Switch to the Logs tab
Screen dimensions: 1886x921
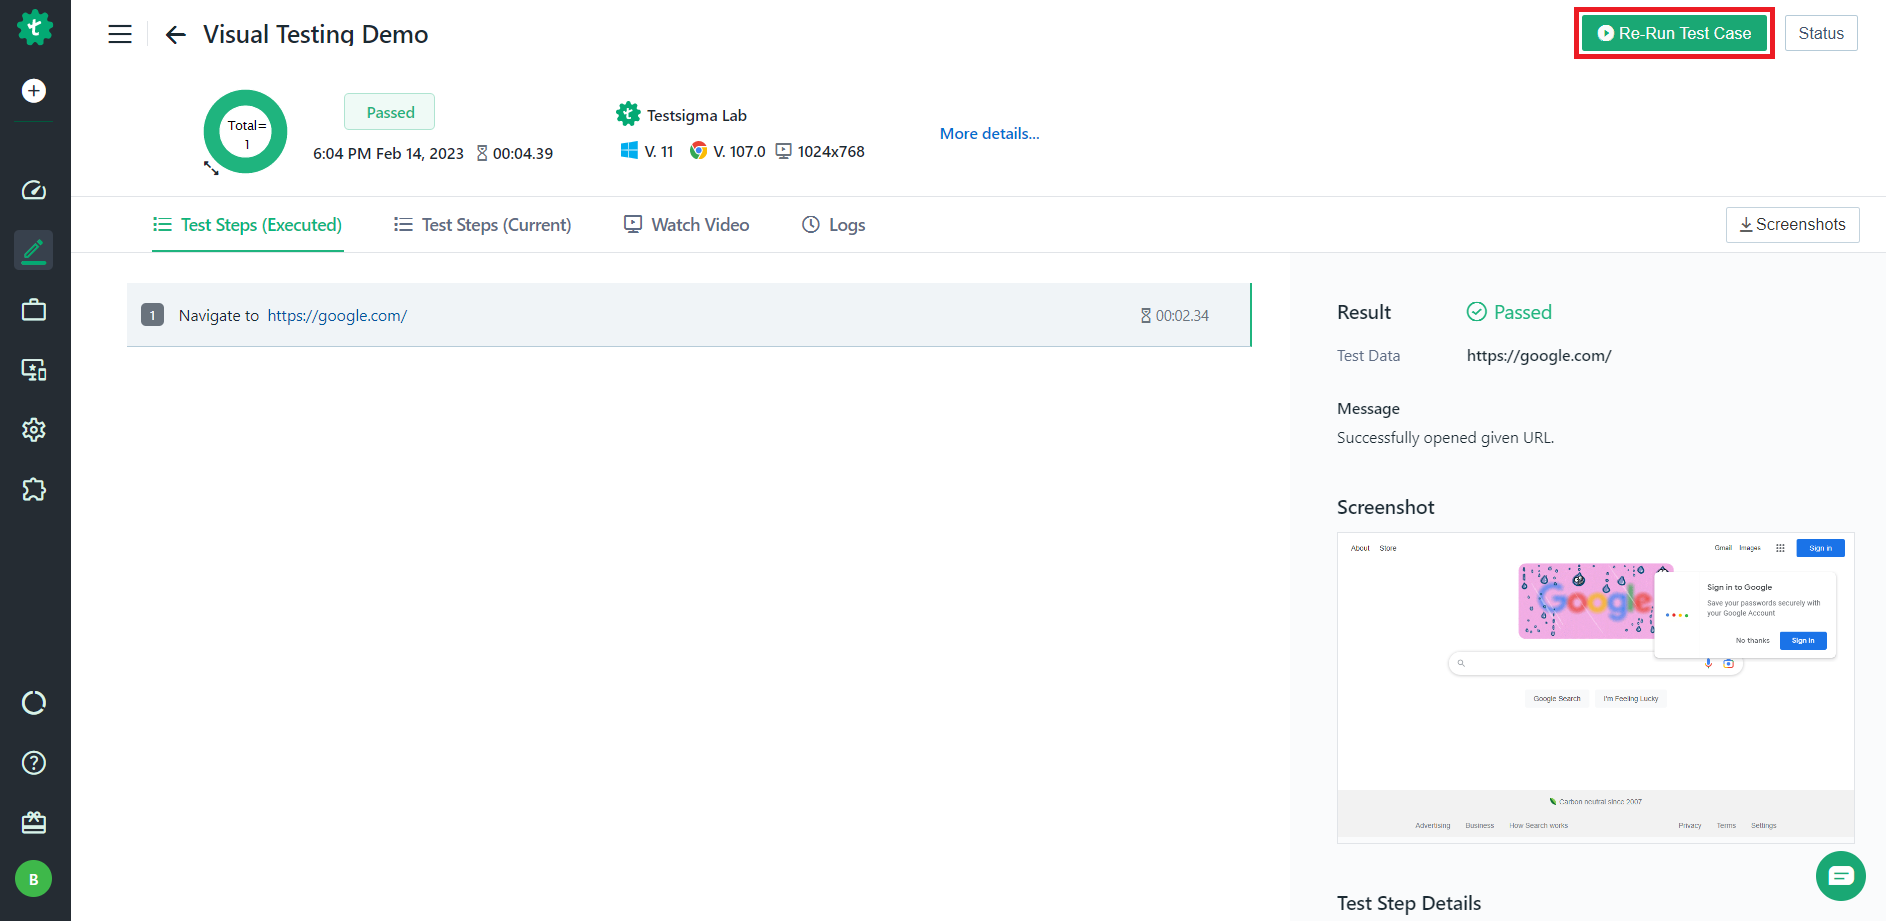tap(834, 225)
